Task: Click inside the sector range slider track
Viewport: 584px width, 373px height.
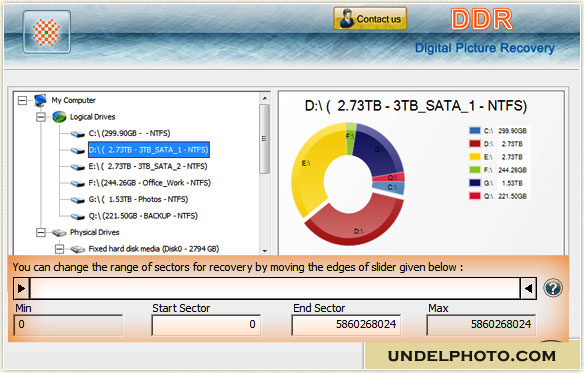Action: coord(275,288)
